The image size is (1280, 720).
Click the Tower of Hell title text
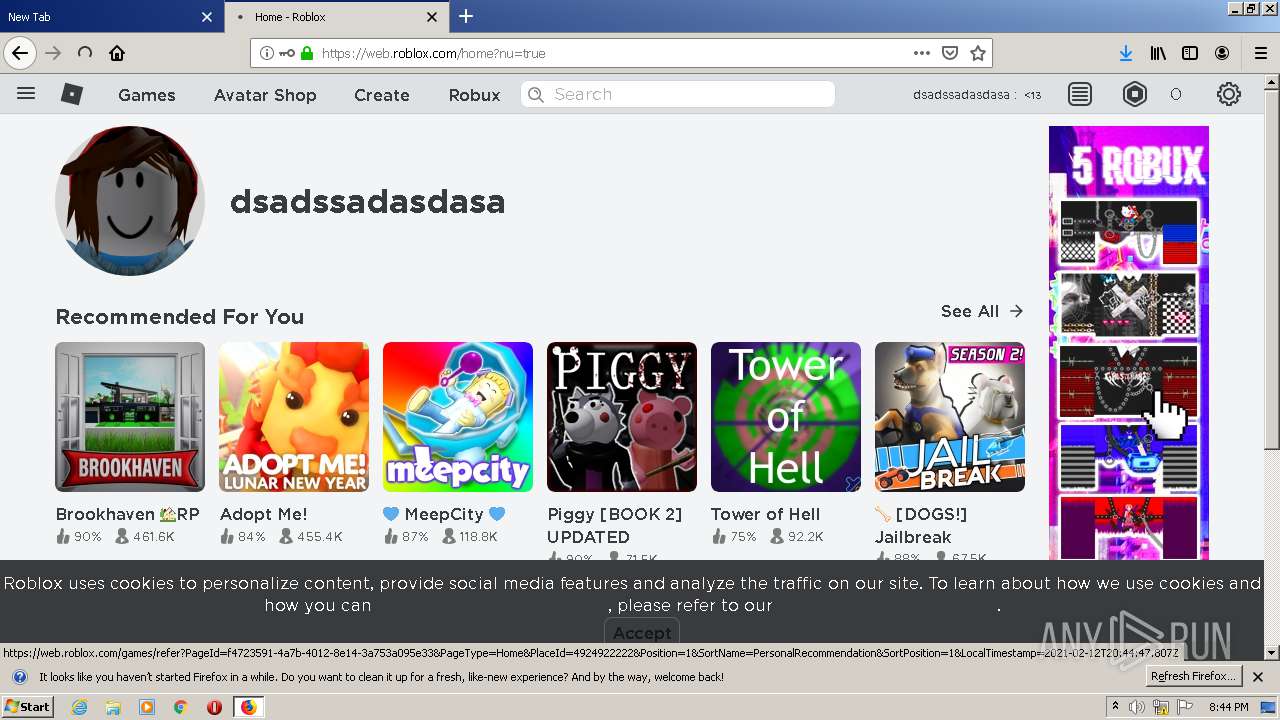765,514
